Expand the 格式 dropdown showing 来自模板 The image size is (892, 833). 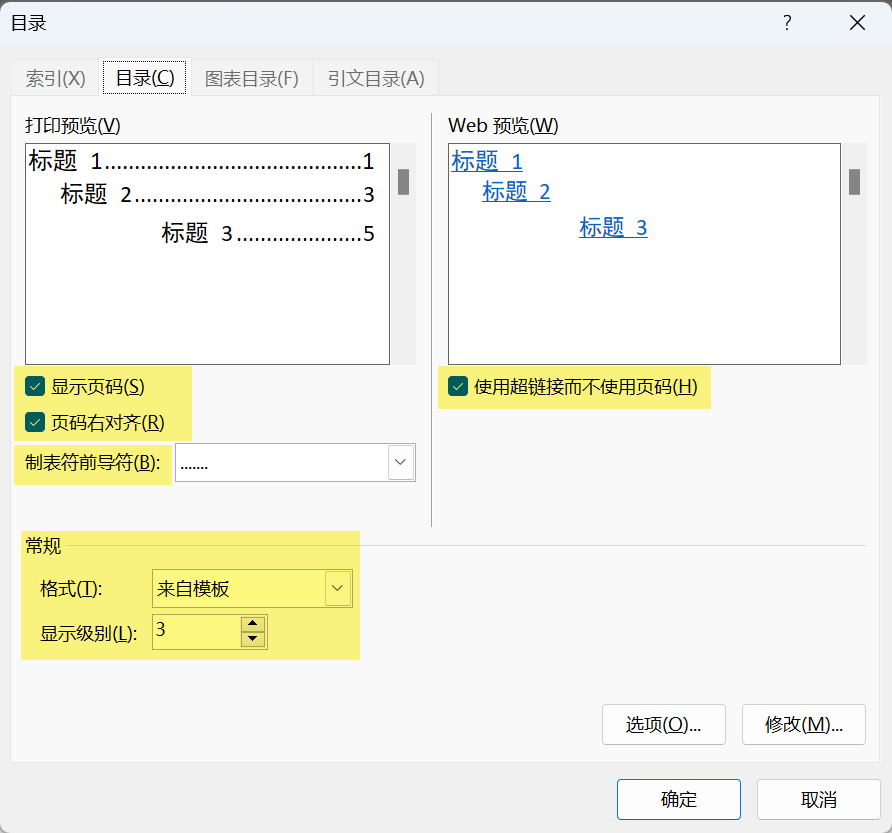(x=338, y=588)
